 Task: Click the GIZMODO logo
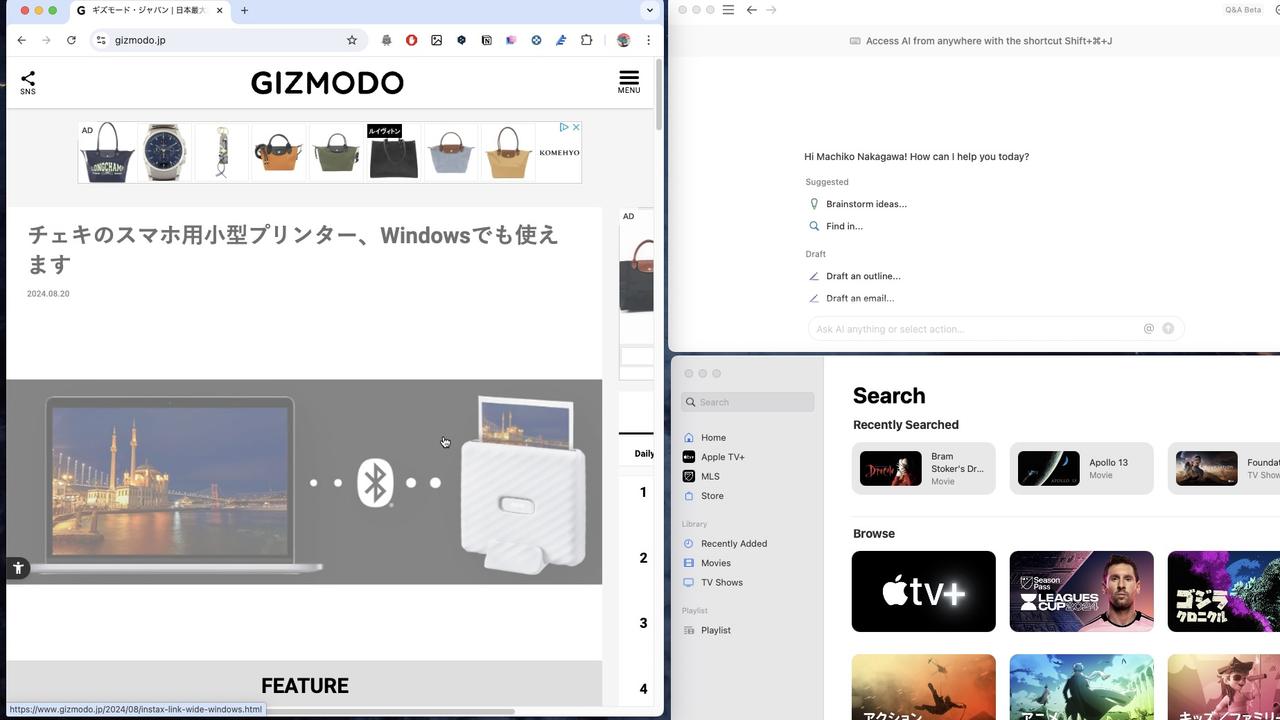(327, 82)
